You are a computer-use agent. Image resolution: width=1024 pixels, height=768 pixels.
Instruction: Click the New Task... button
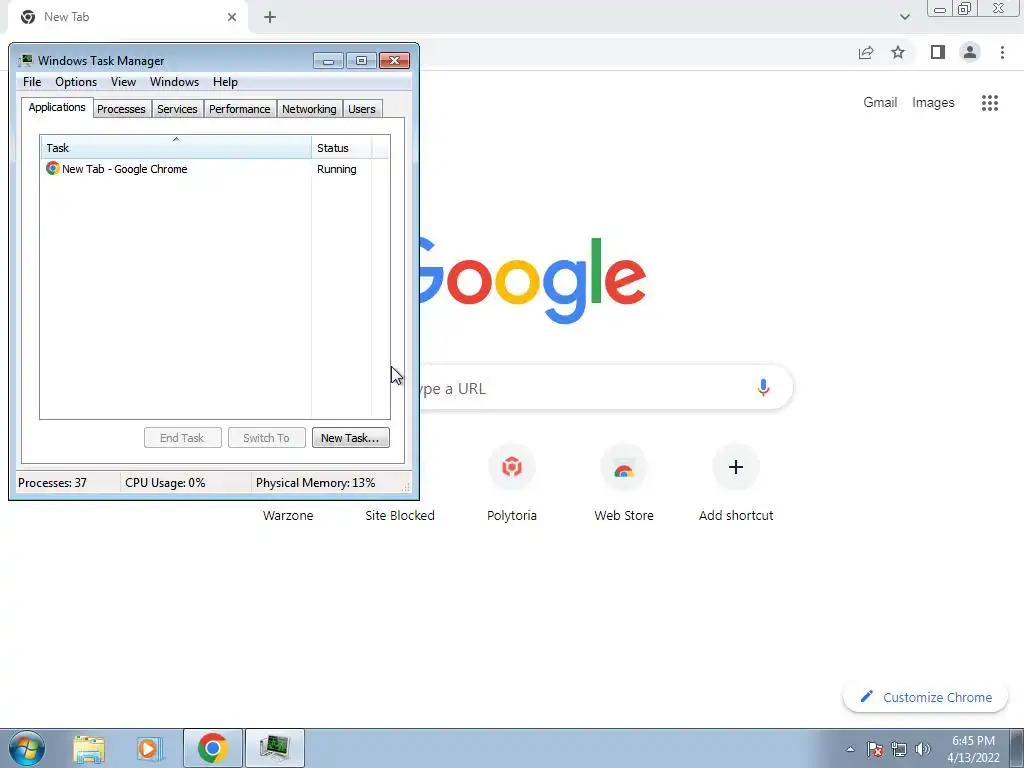pos(351,438)
